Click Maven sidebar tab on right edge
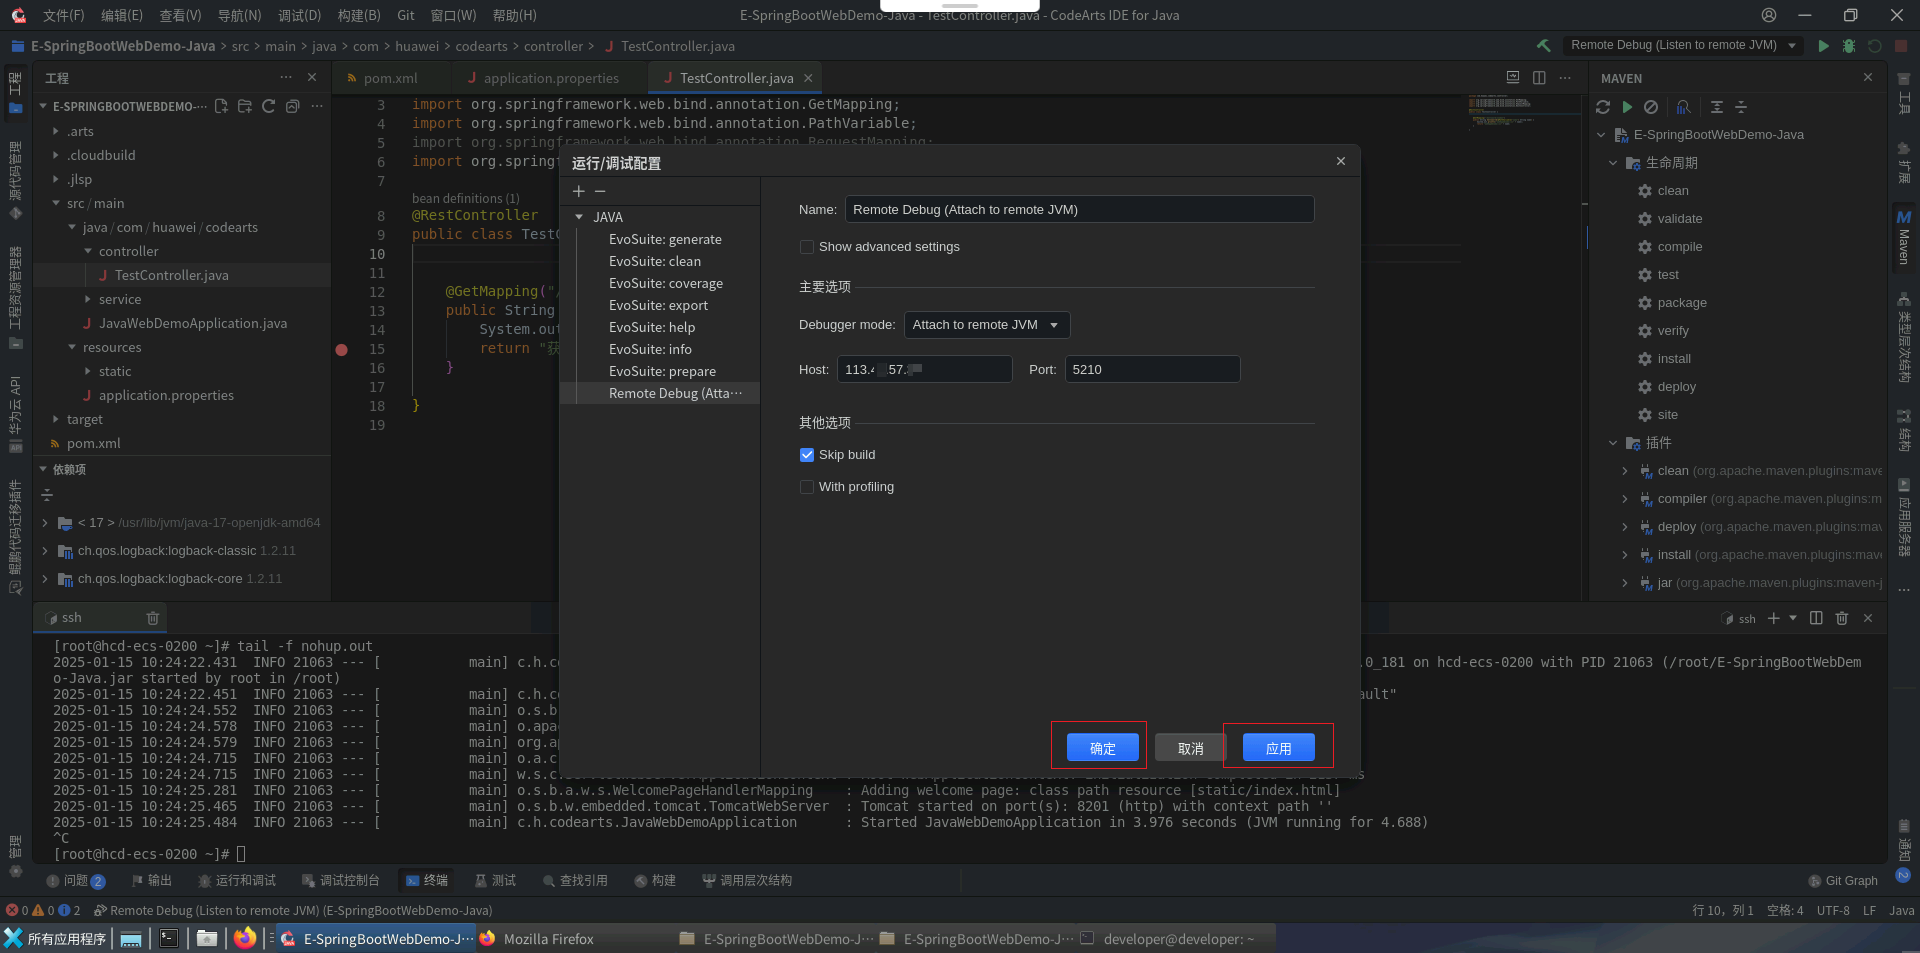The image size is (1920, 953). click(x=1904, y=238)
